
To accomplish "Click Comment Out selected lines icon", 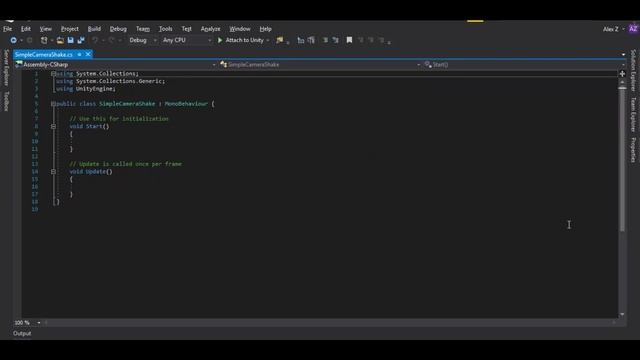I will point(325,40).
